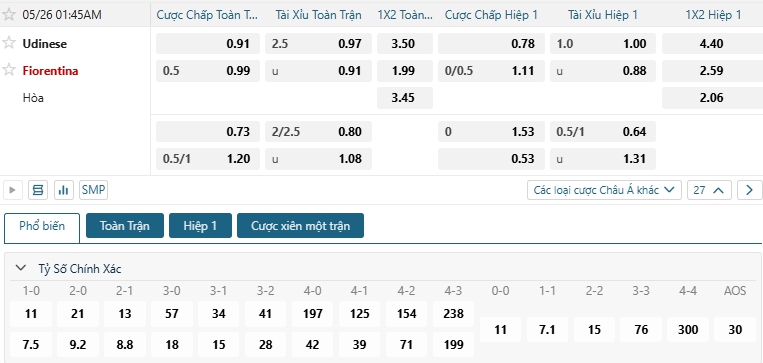The height and width of the screenshot is (363, 763).
Task: Collapse the 27 markets expander
Action: point(709,190)
